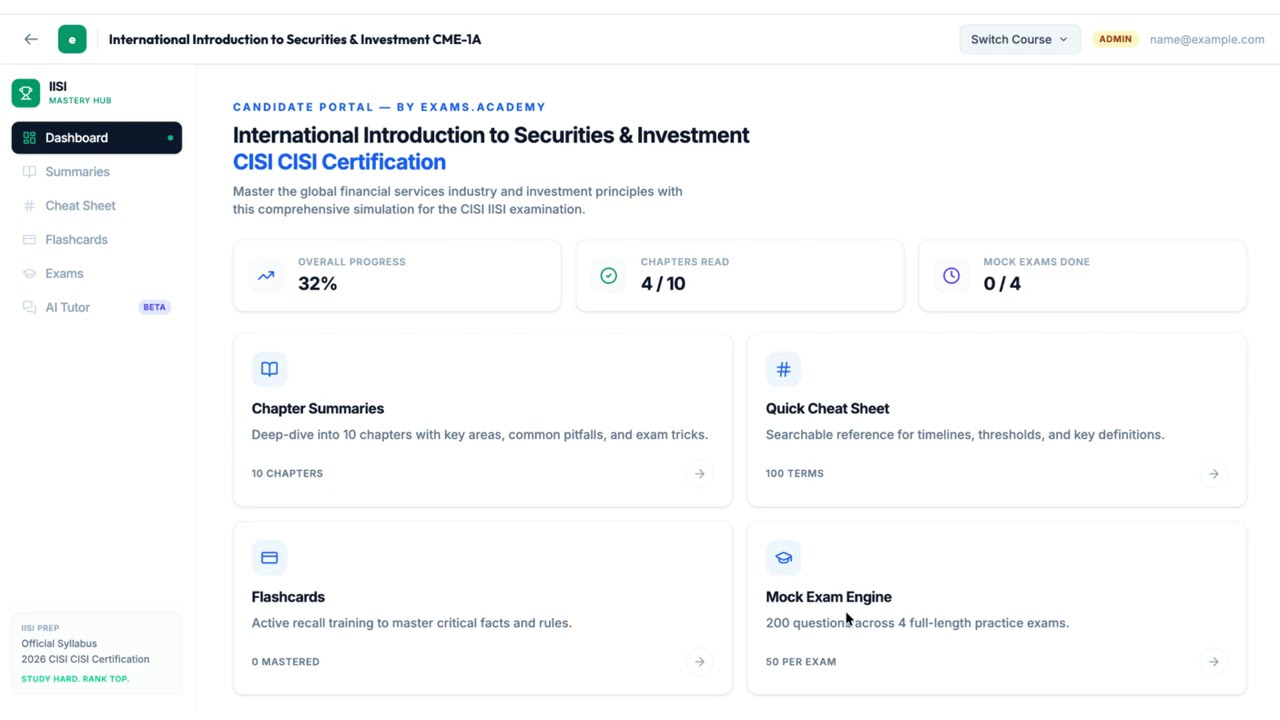1280x720 pixels.
Task: Click the '10 CHAPTERS' label
Action: 287,474
